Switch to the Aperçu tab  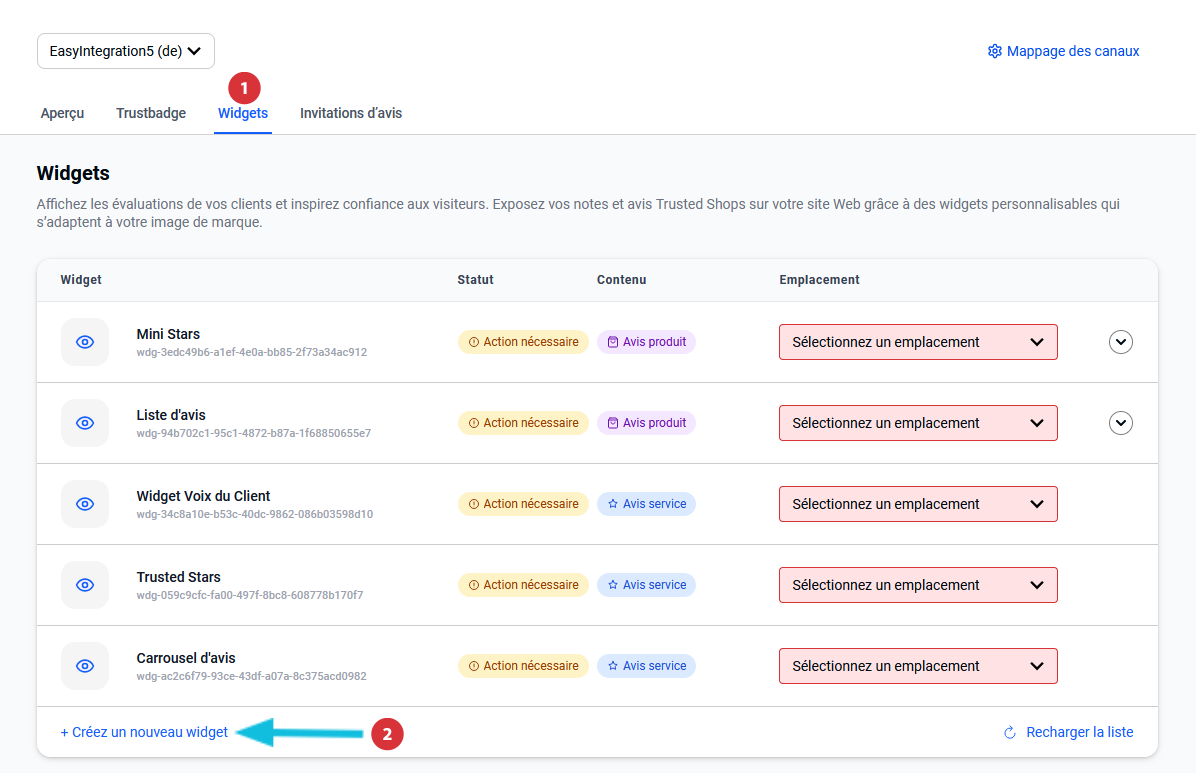coord(62,113)
